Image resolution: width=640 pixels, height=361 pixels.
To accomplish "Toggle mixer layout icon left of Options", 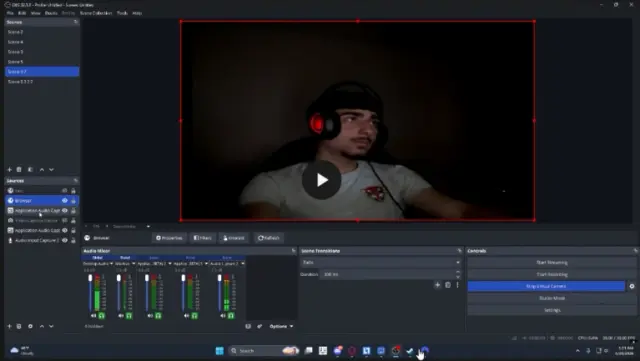I will (248, 326).
